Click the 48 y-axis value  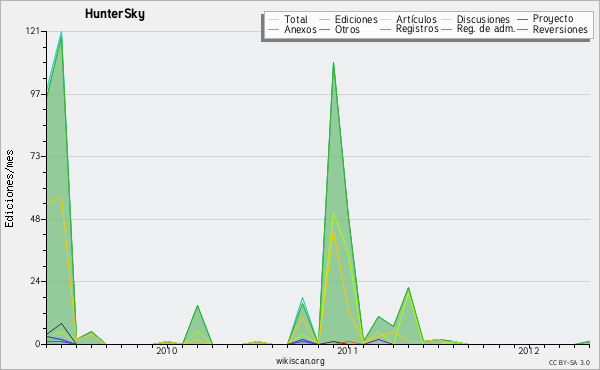tap(35, 219)
